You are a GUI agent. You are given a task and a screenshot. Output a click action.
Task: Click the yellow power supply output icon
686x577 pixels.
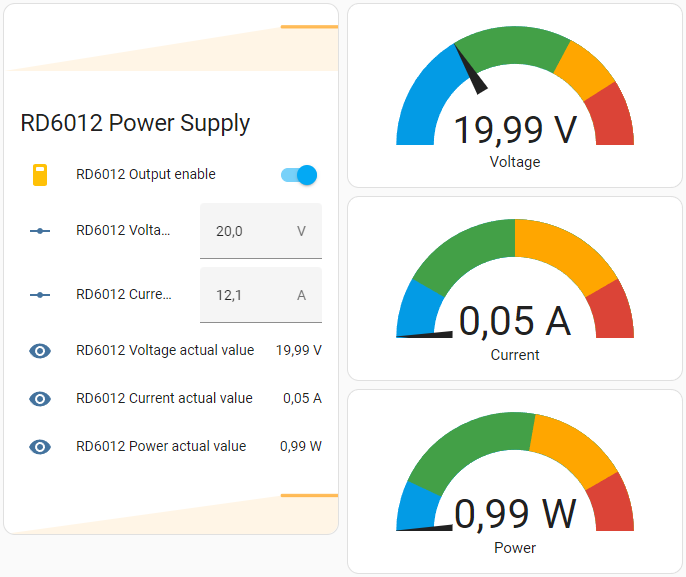tap(40, 175)
